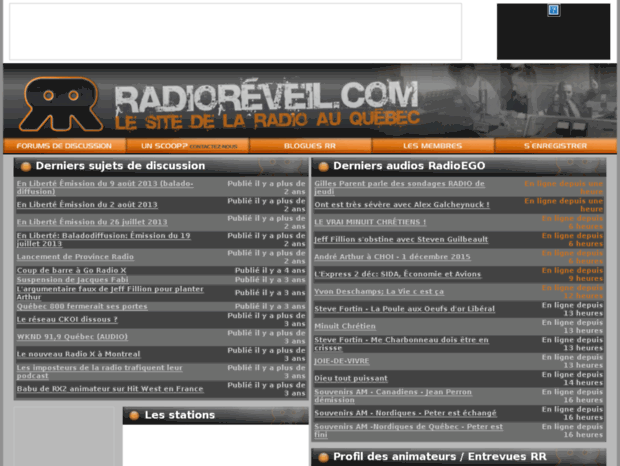Image resolution: width=620 pixels, height=466 pixels.
Task: Click the Derniers audios RadioEGO header
Action: (459, 166)
